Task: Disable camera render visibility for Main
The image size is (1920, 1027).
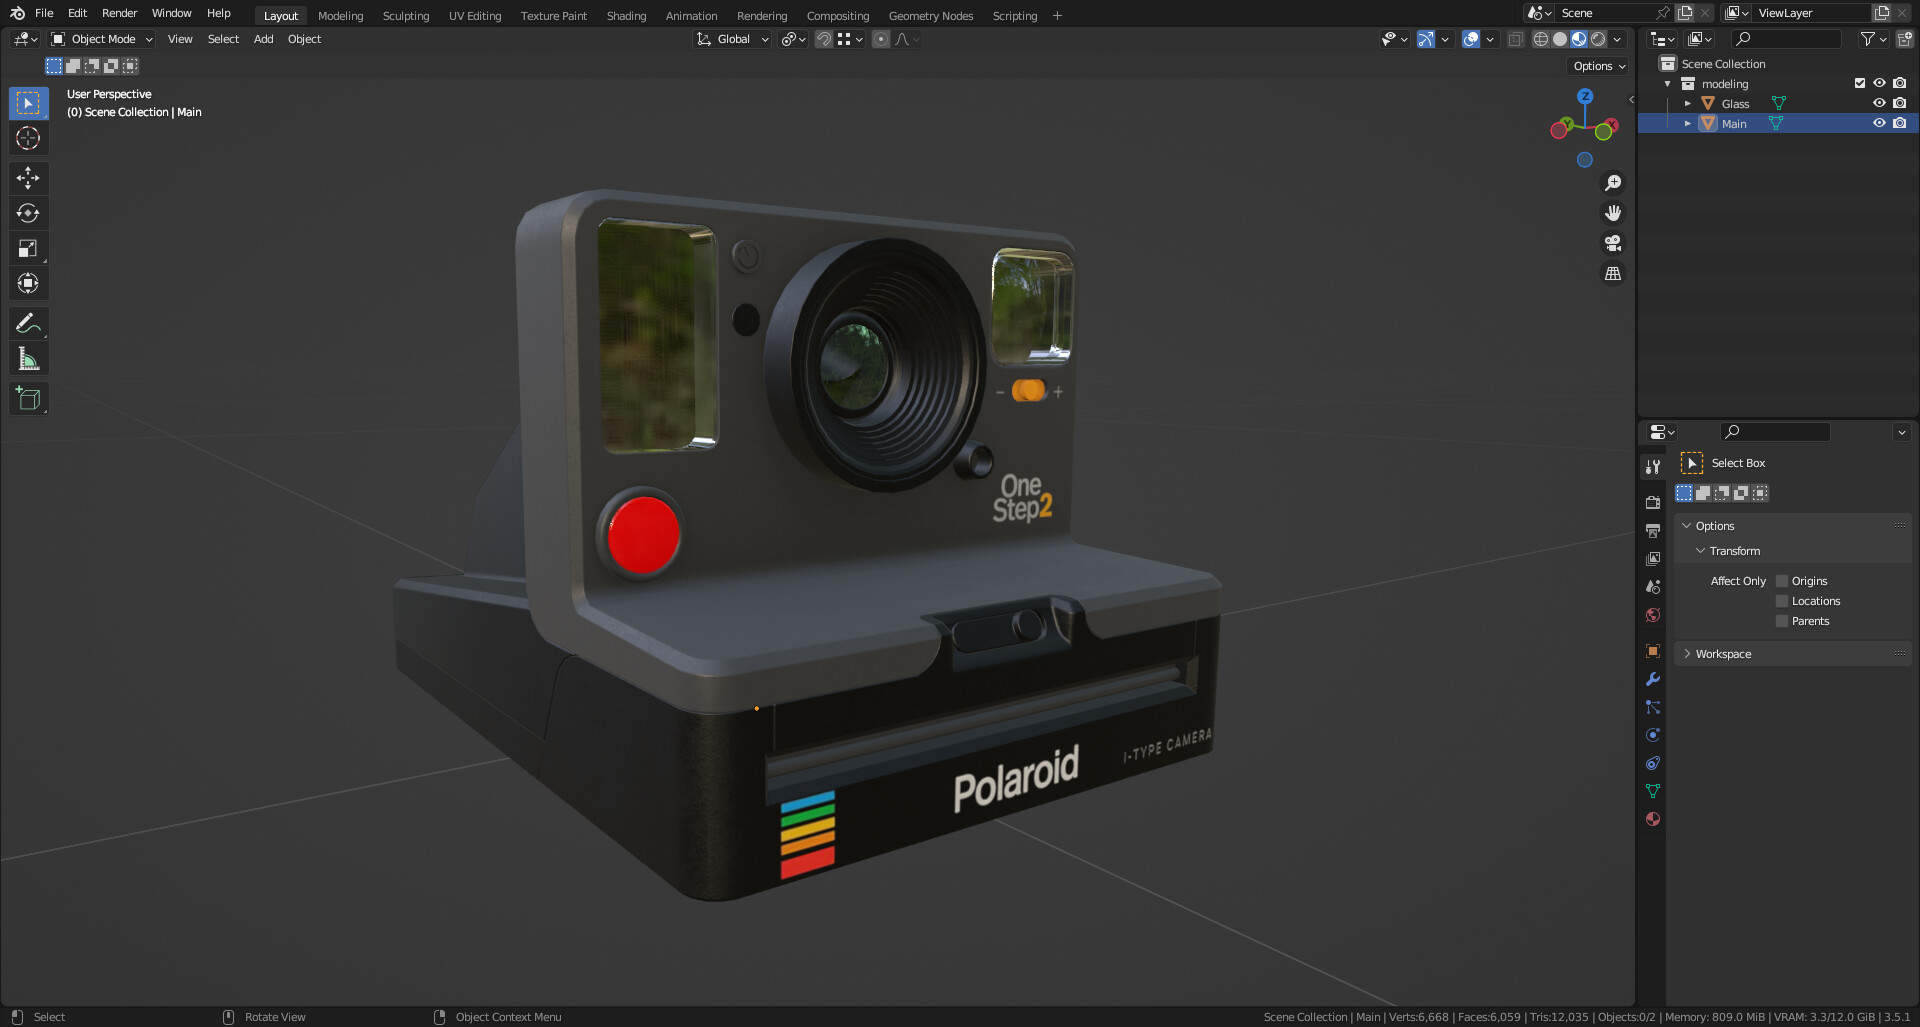Action: pyautogui.click(x=1900, y=123)
